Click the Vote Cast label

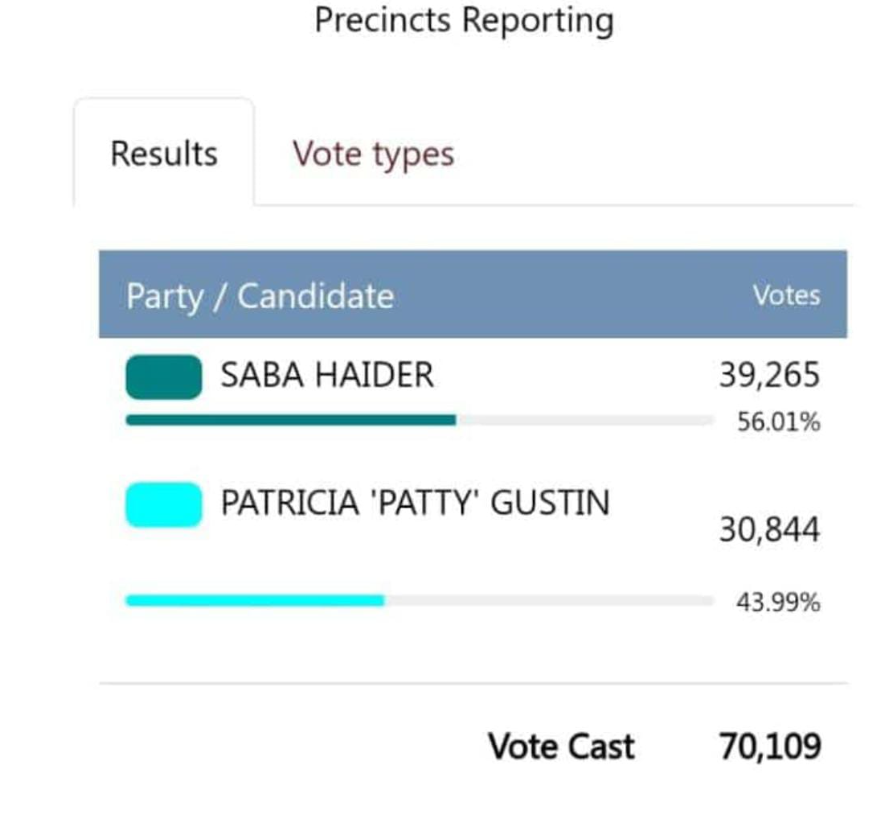click(561, 746)
